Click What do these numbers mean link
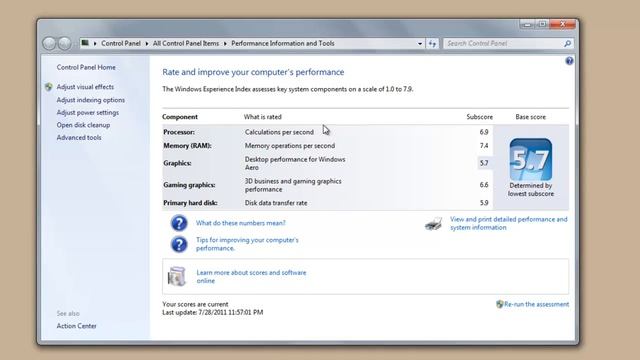Screen dimensions: 640x360 [241, 223]
